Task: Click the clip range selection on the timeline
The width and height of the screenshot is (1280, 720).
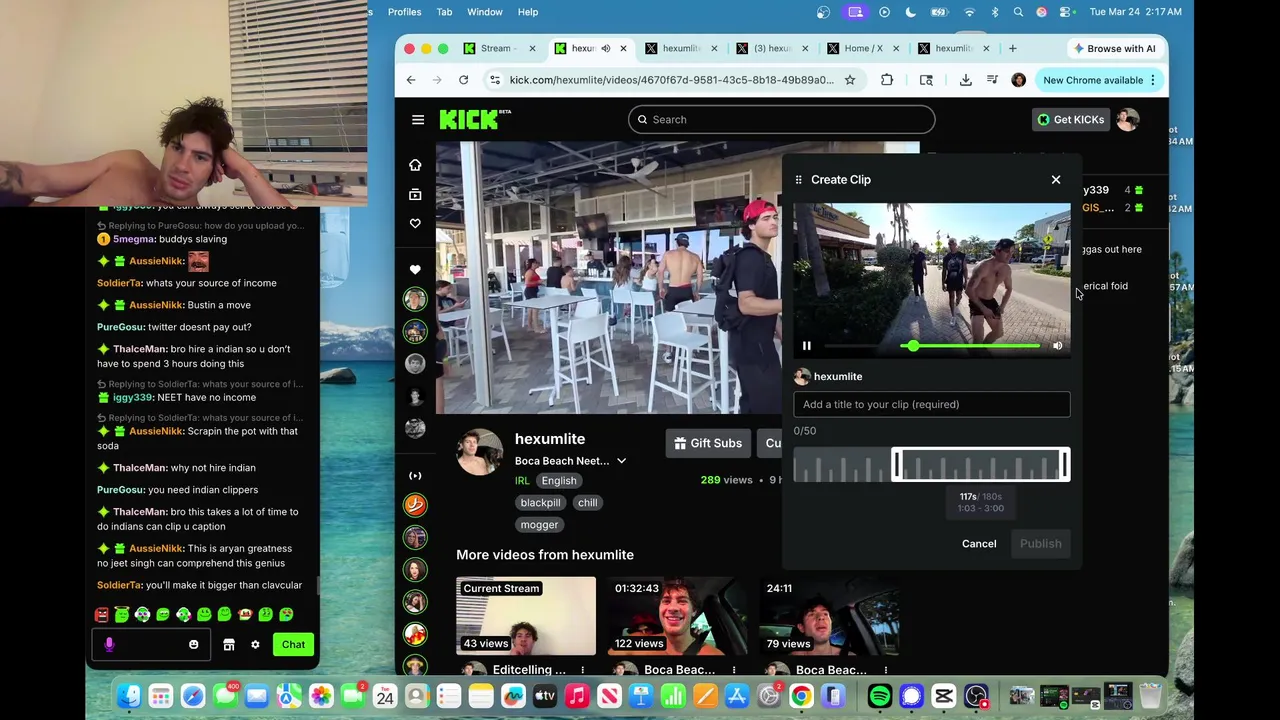Action: 981,465
